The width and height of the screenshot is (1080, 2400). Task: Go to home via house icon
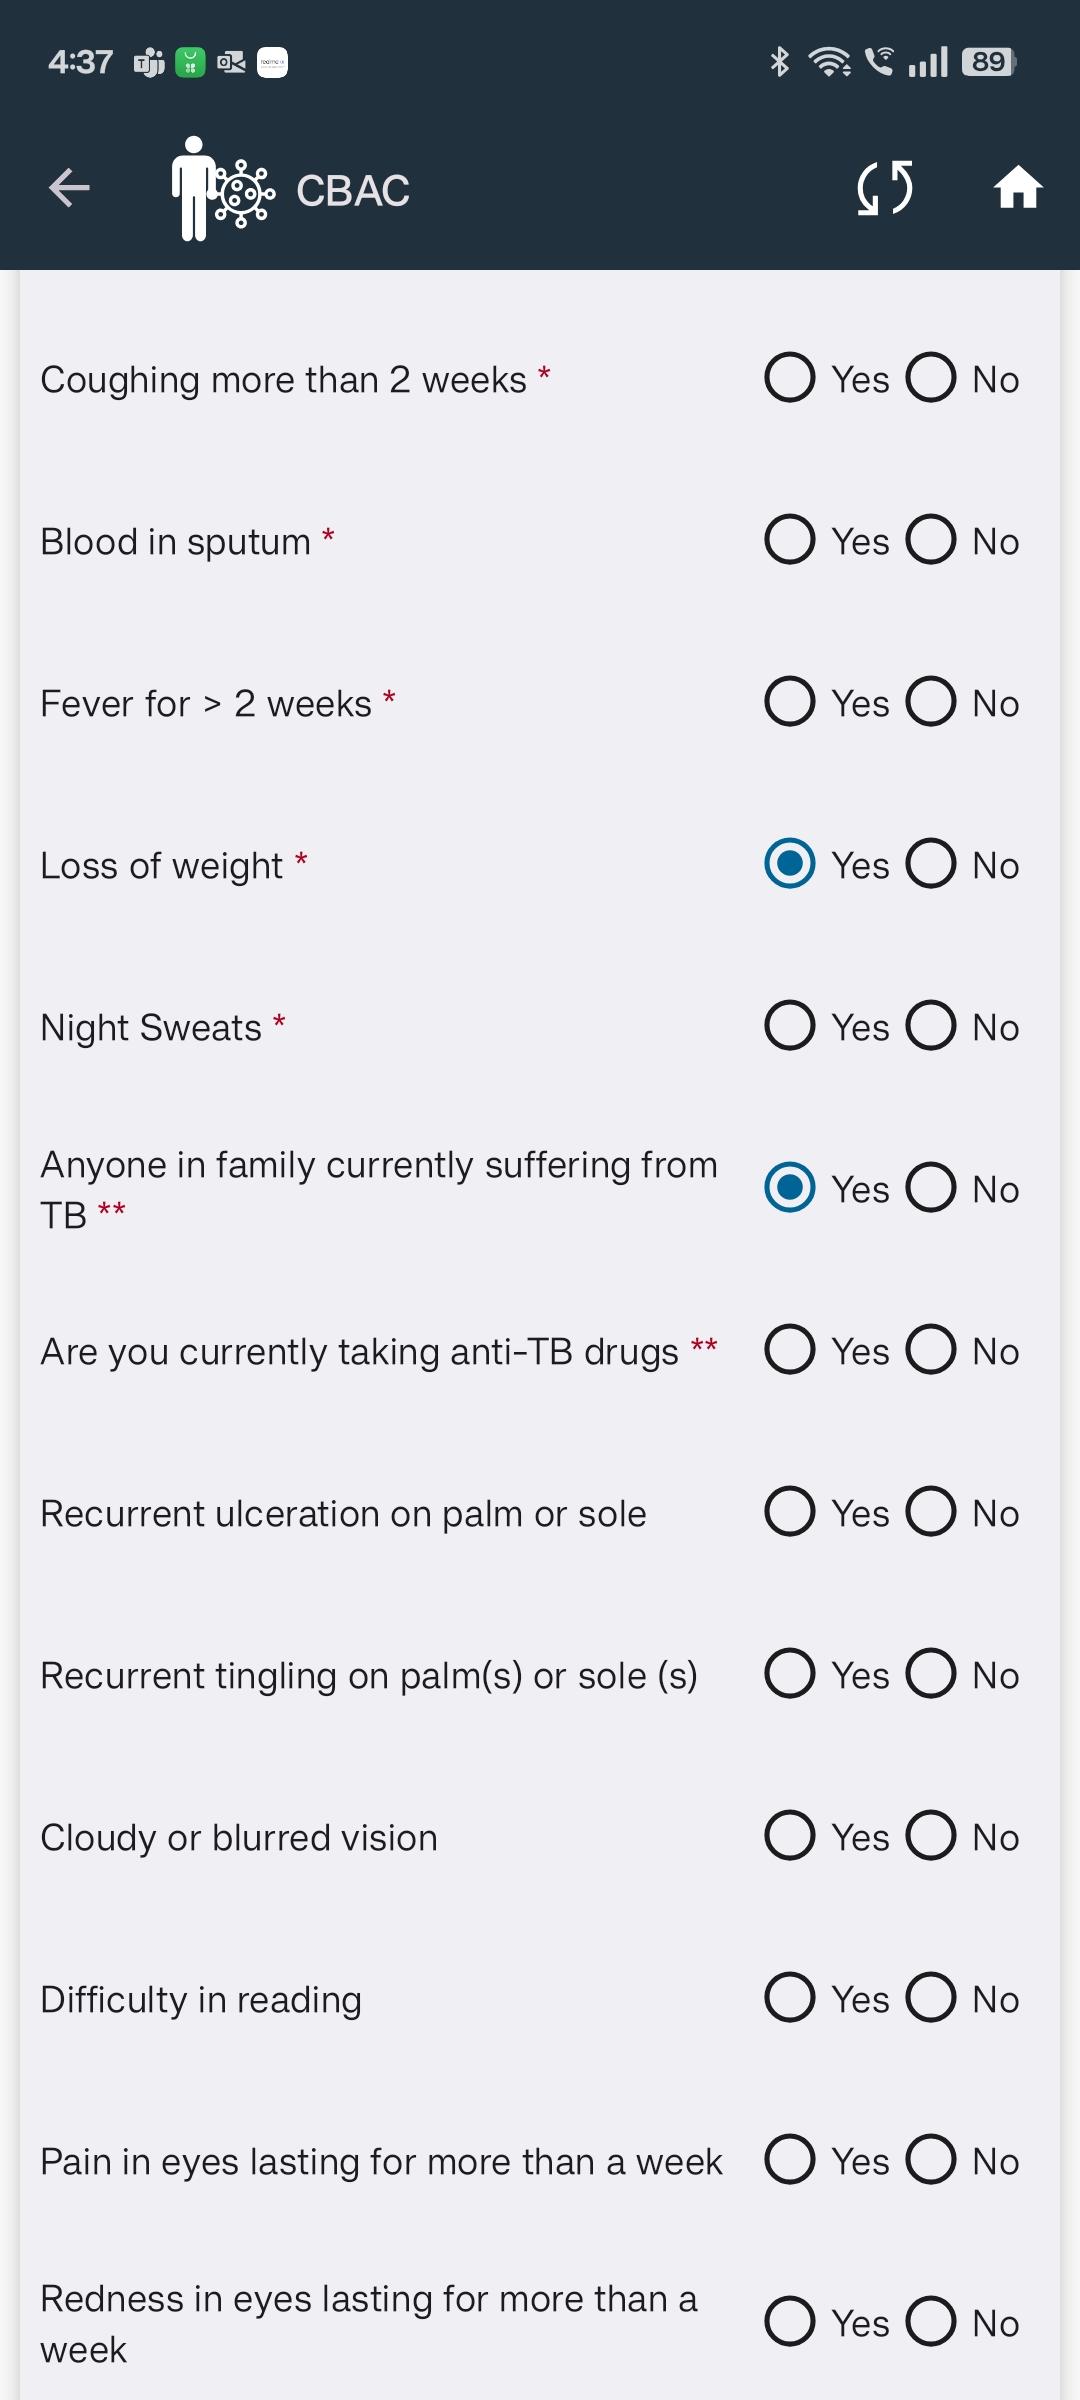click(1018, 188)
